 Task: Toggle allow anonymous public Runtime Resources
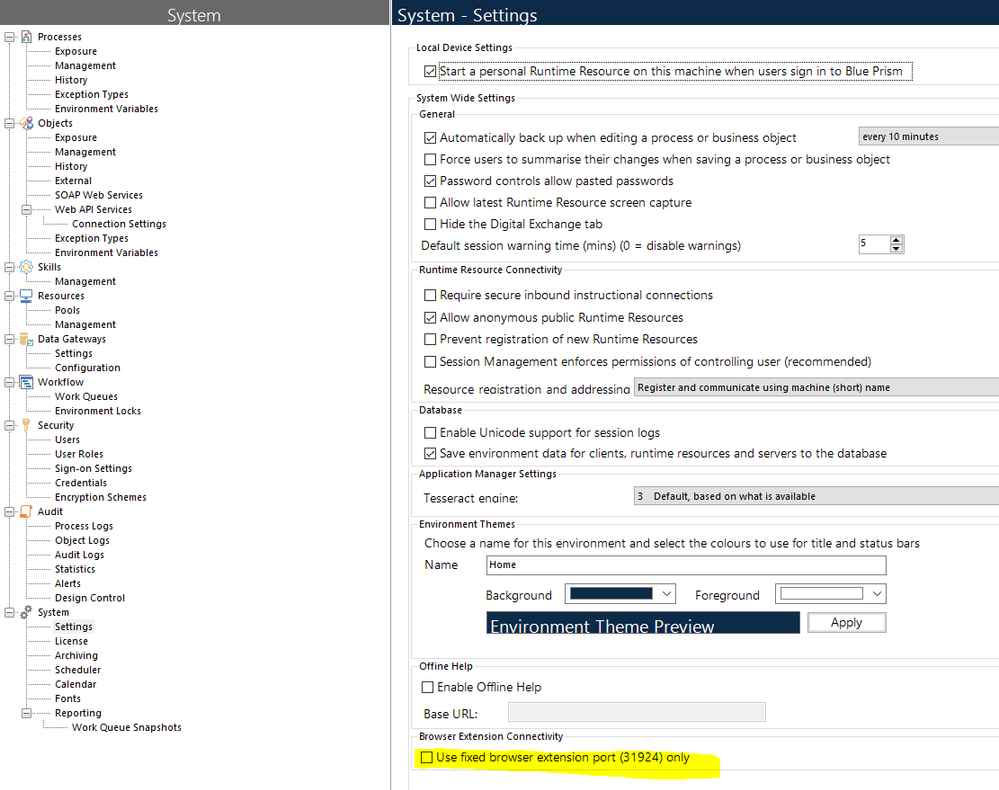(x=430, y=317)
